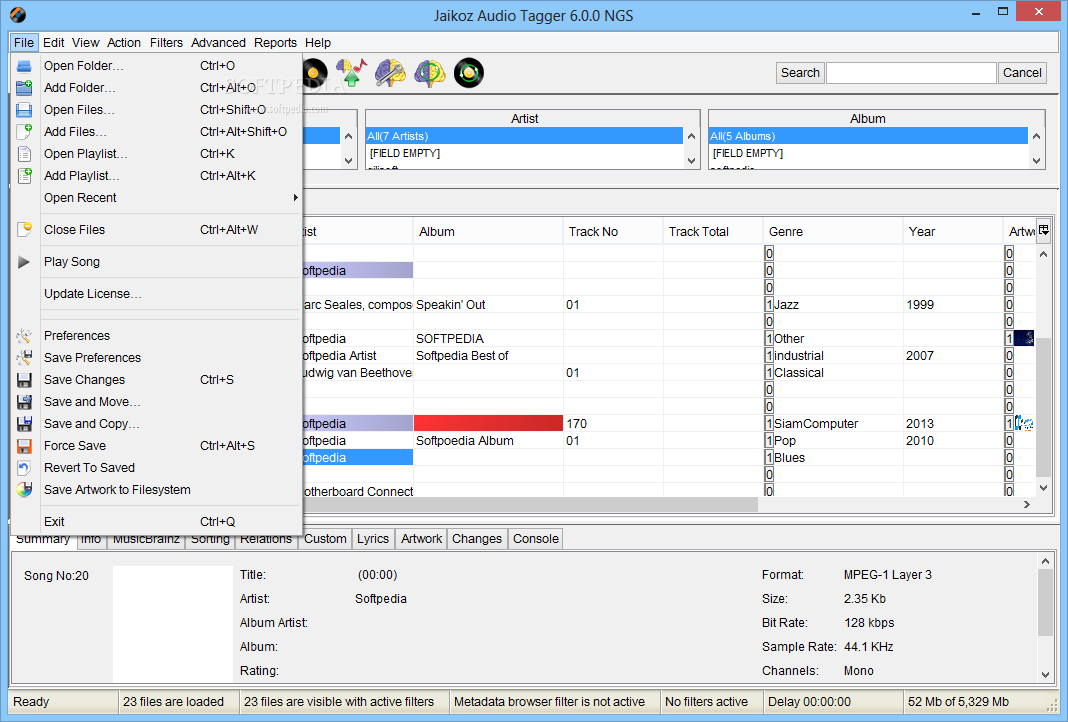This screenshot has width=1068, height=722.
Task: Click the Revert To Saved undo icon
Action: (x=24, y=468)
